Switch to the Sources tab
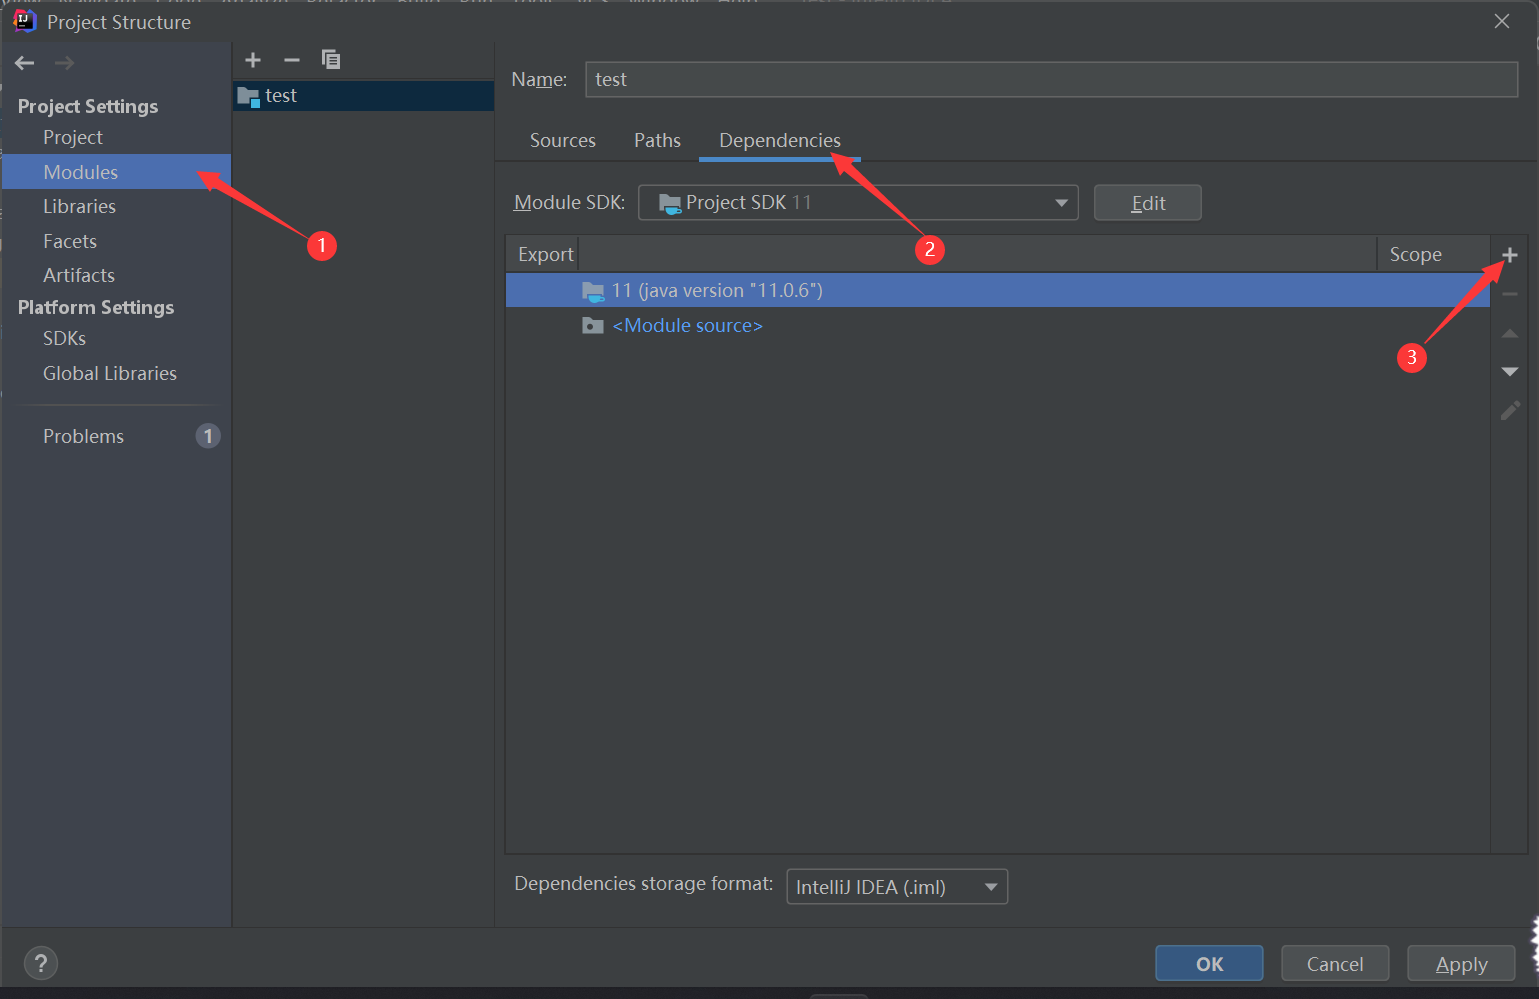Screen dimensions: 1539x999 (x=563, y=141)
